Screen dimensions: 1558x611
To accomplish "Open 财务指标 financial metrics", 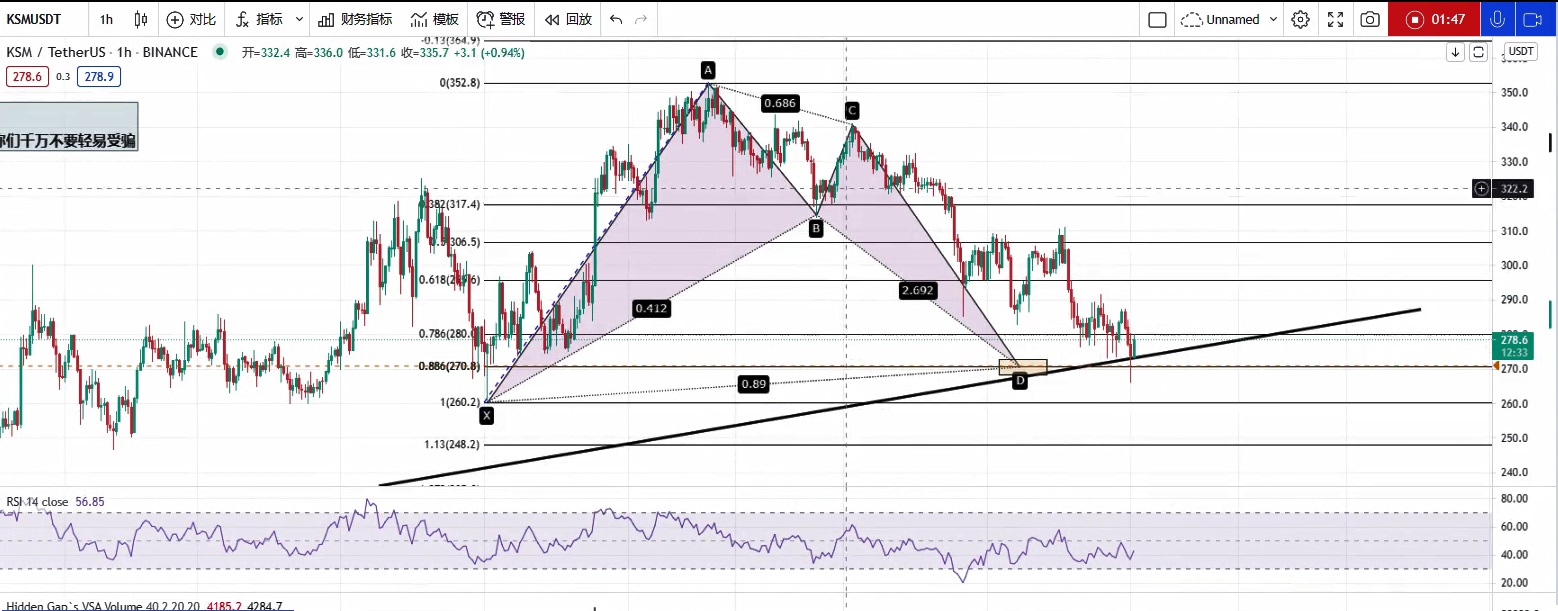I will click(355, 19).
